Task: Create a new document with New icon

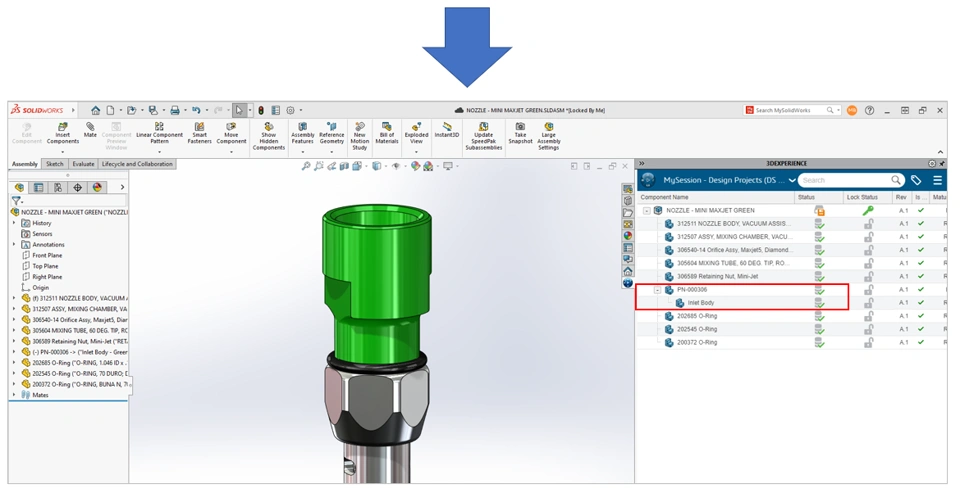Action: pyautogui.click(x=111, y=110)
